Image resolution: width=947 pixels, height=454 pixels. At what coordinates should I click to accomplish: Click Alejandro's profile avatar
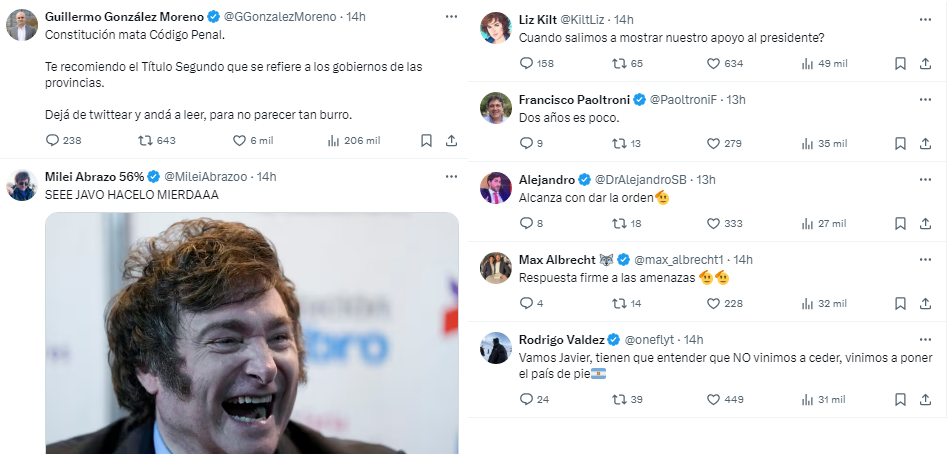(497, 187)
